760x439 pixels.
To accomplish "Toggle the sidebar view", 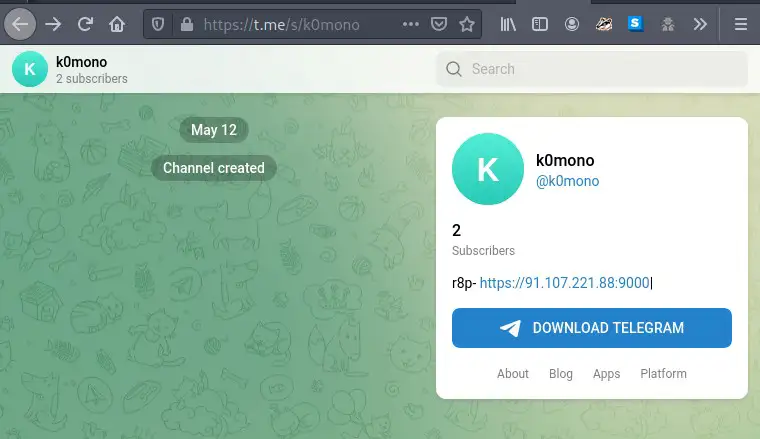I will tap(539, 23).
